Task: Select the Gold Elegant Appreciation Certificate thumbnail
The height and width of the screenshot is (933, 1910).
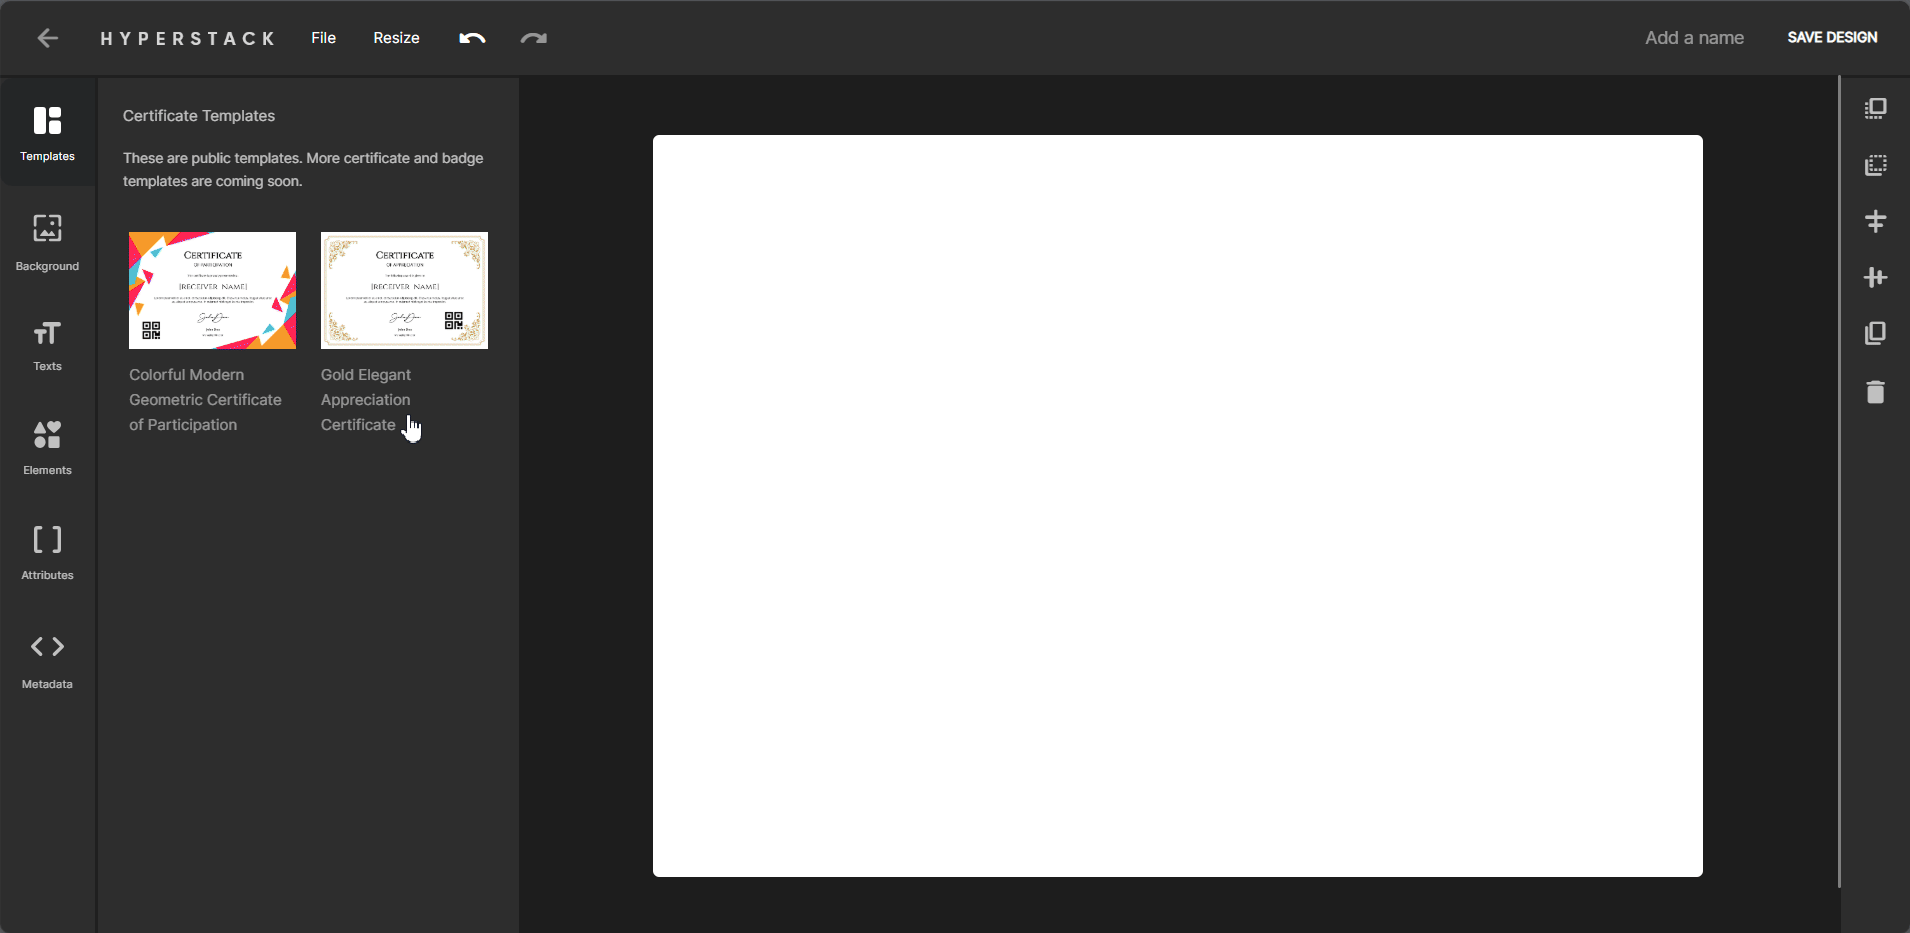Action: click(x=404, y=290)
